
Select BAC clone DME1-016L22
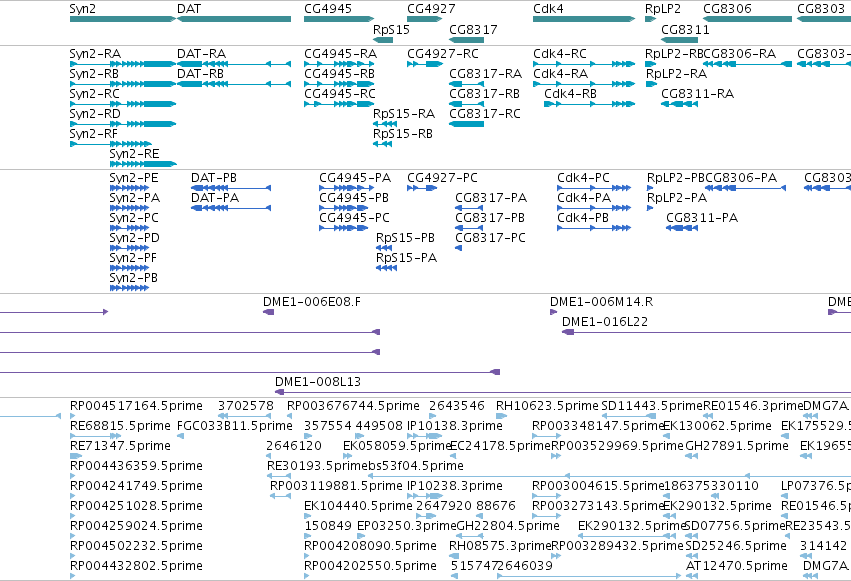[x=707, y=332]
